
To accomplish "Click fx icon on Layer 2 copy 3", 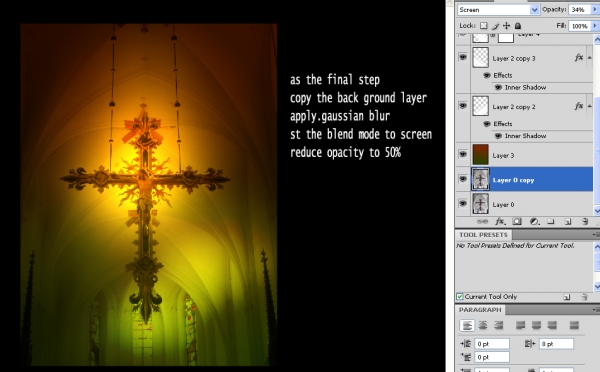I will 579,57.
